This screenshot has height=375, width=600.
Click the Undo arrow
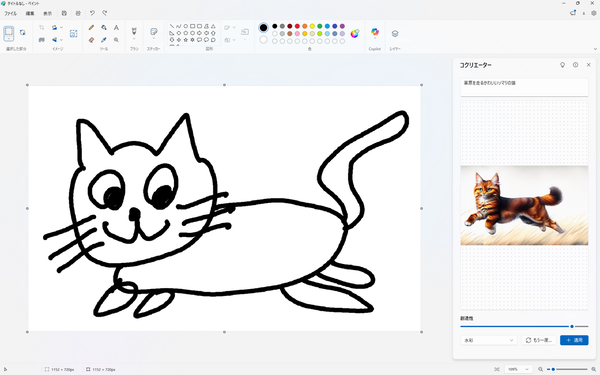point(92,13)
